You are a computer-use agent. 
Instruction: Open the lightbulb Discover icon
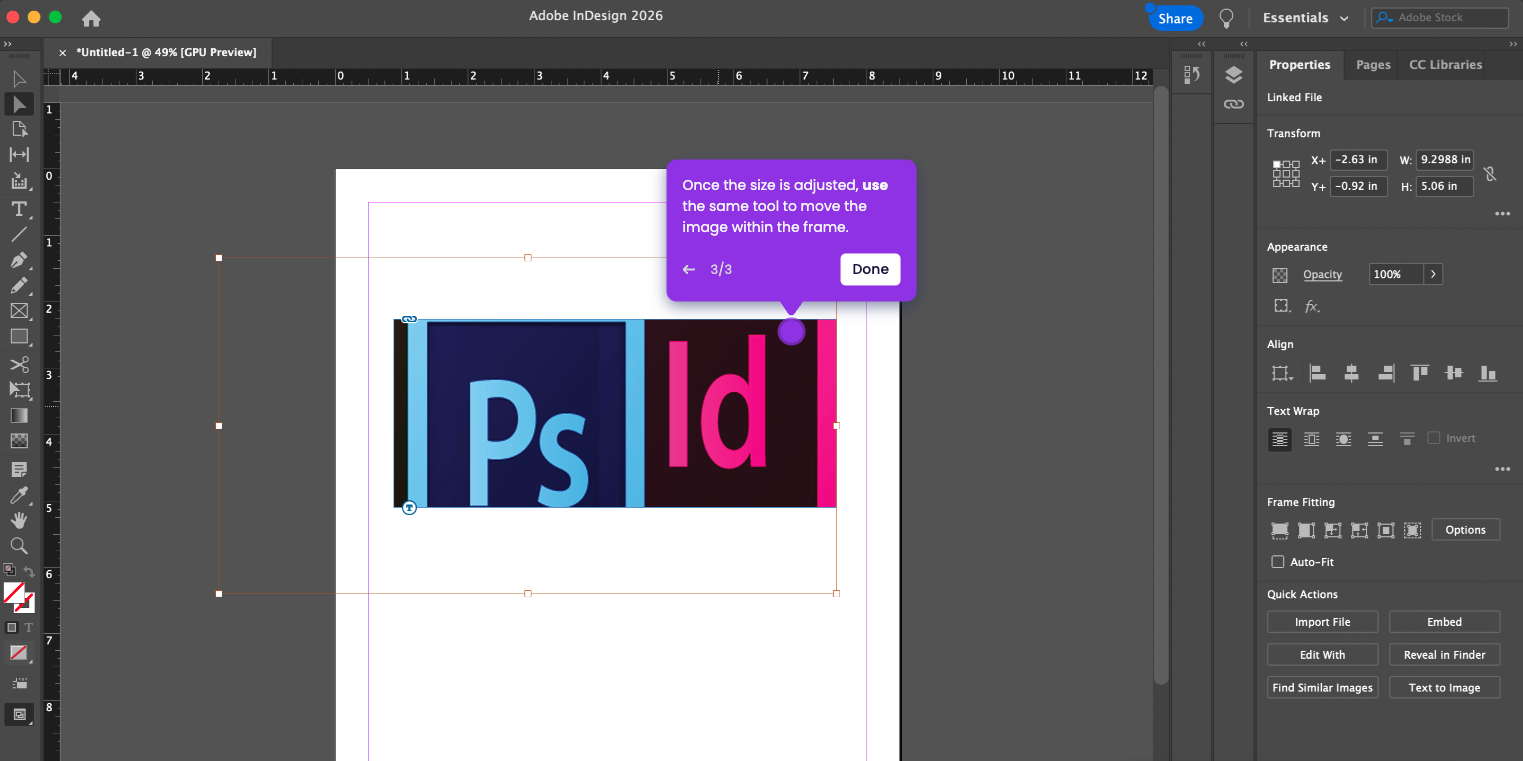(x=1226, y=18)
